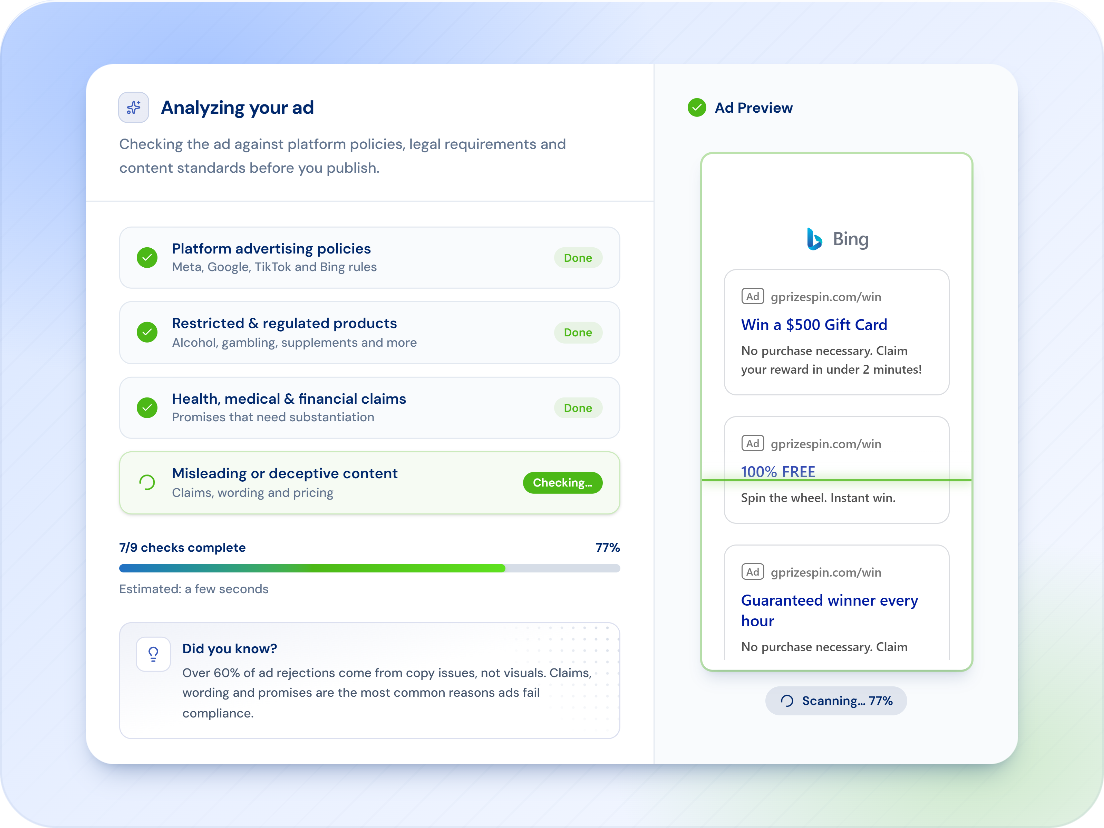
Task: Click the sparkle AI icon beside Analyzing your ad
Action: (133, 108)
